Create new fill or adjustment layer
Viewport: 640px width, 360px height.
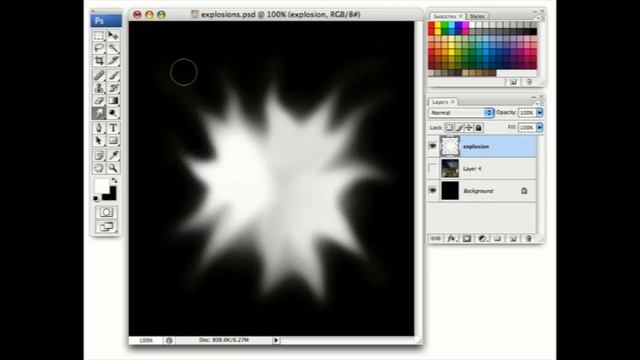coord(482,238)
